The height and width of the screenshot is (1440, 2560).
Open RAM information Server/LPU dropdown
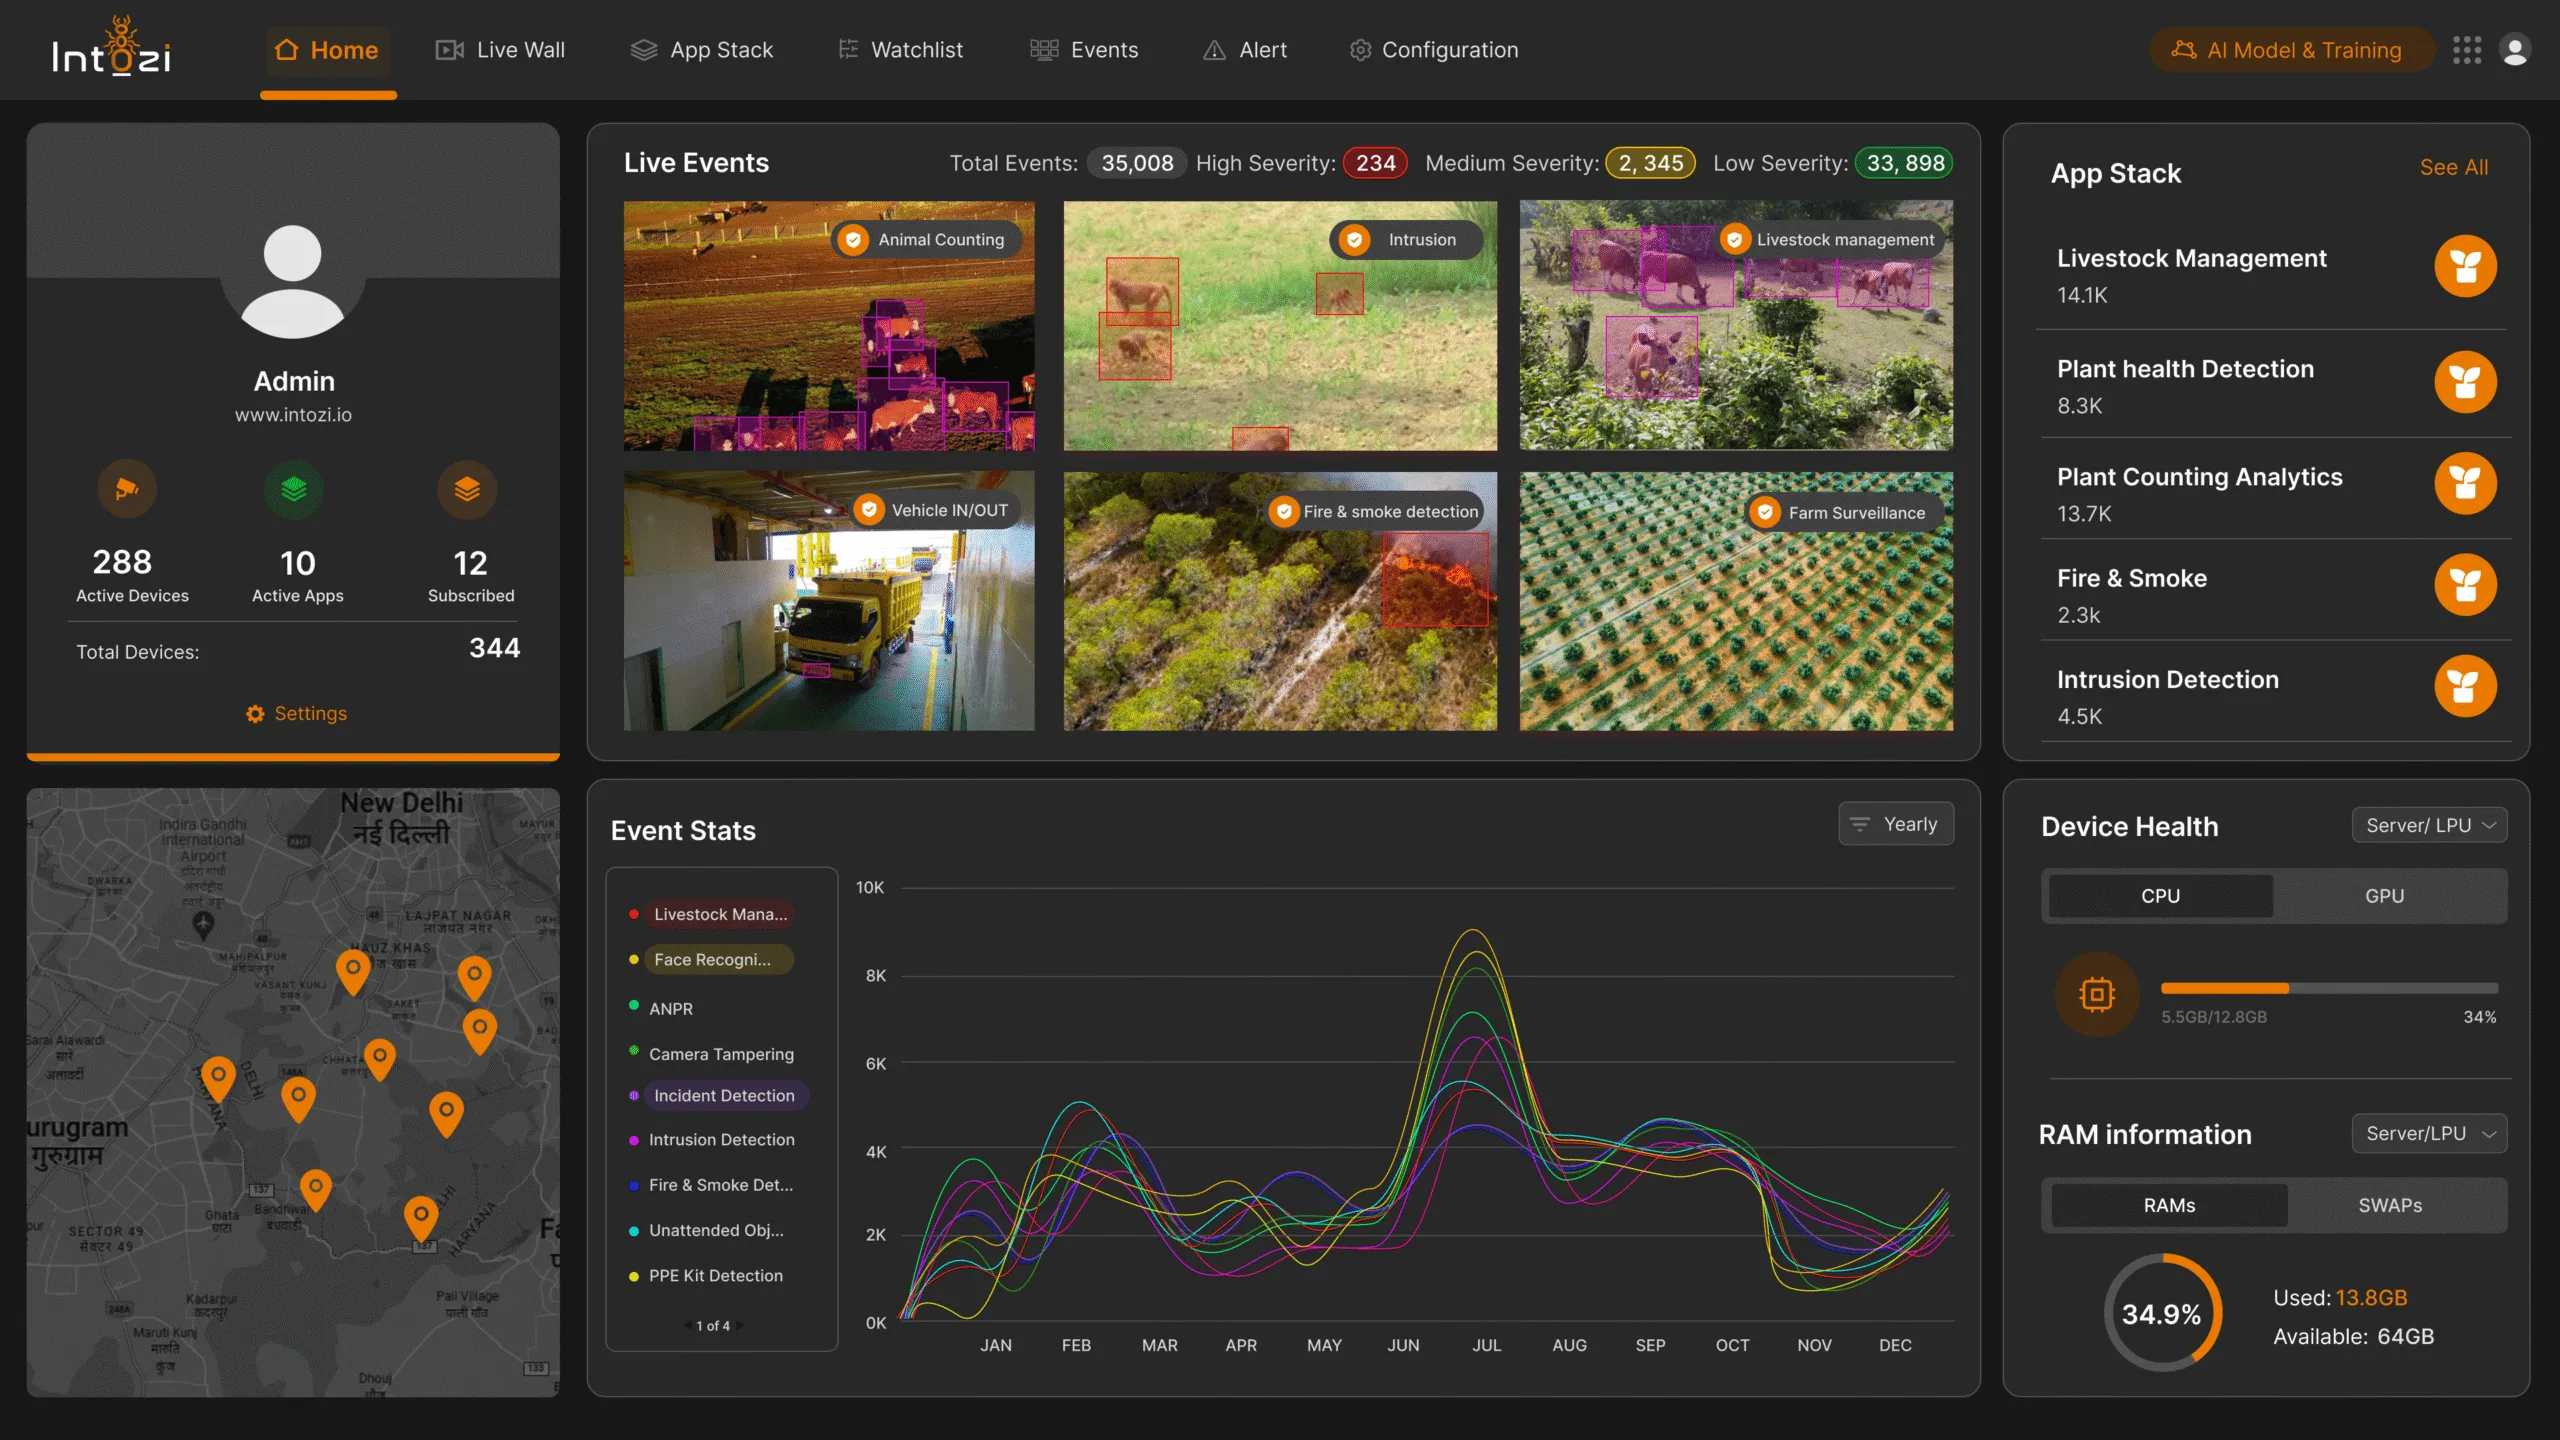tap(2430, 1133)
